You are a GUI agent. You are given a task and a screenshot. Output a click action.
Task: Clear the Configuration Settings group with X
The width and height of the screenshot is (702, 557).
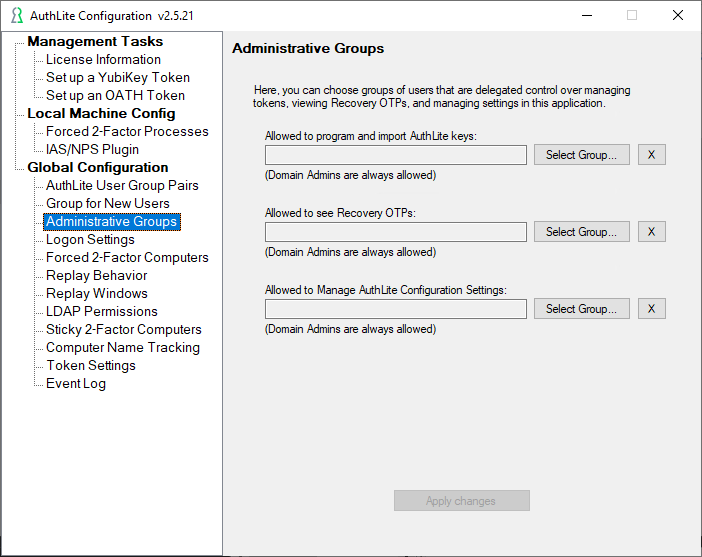point(651,308)
